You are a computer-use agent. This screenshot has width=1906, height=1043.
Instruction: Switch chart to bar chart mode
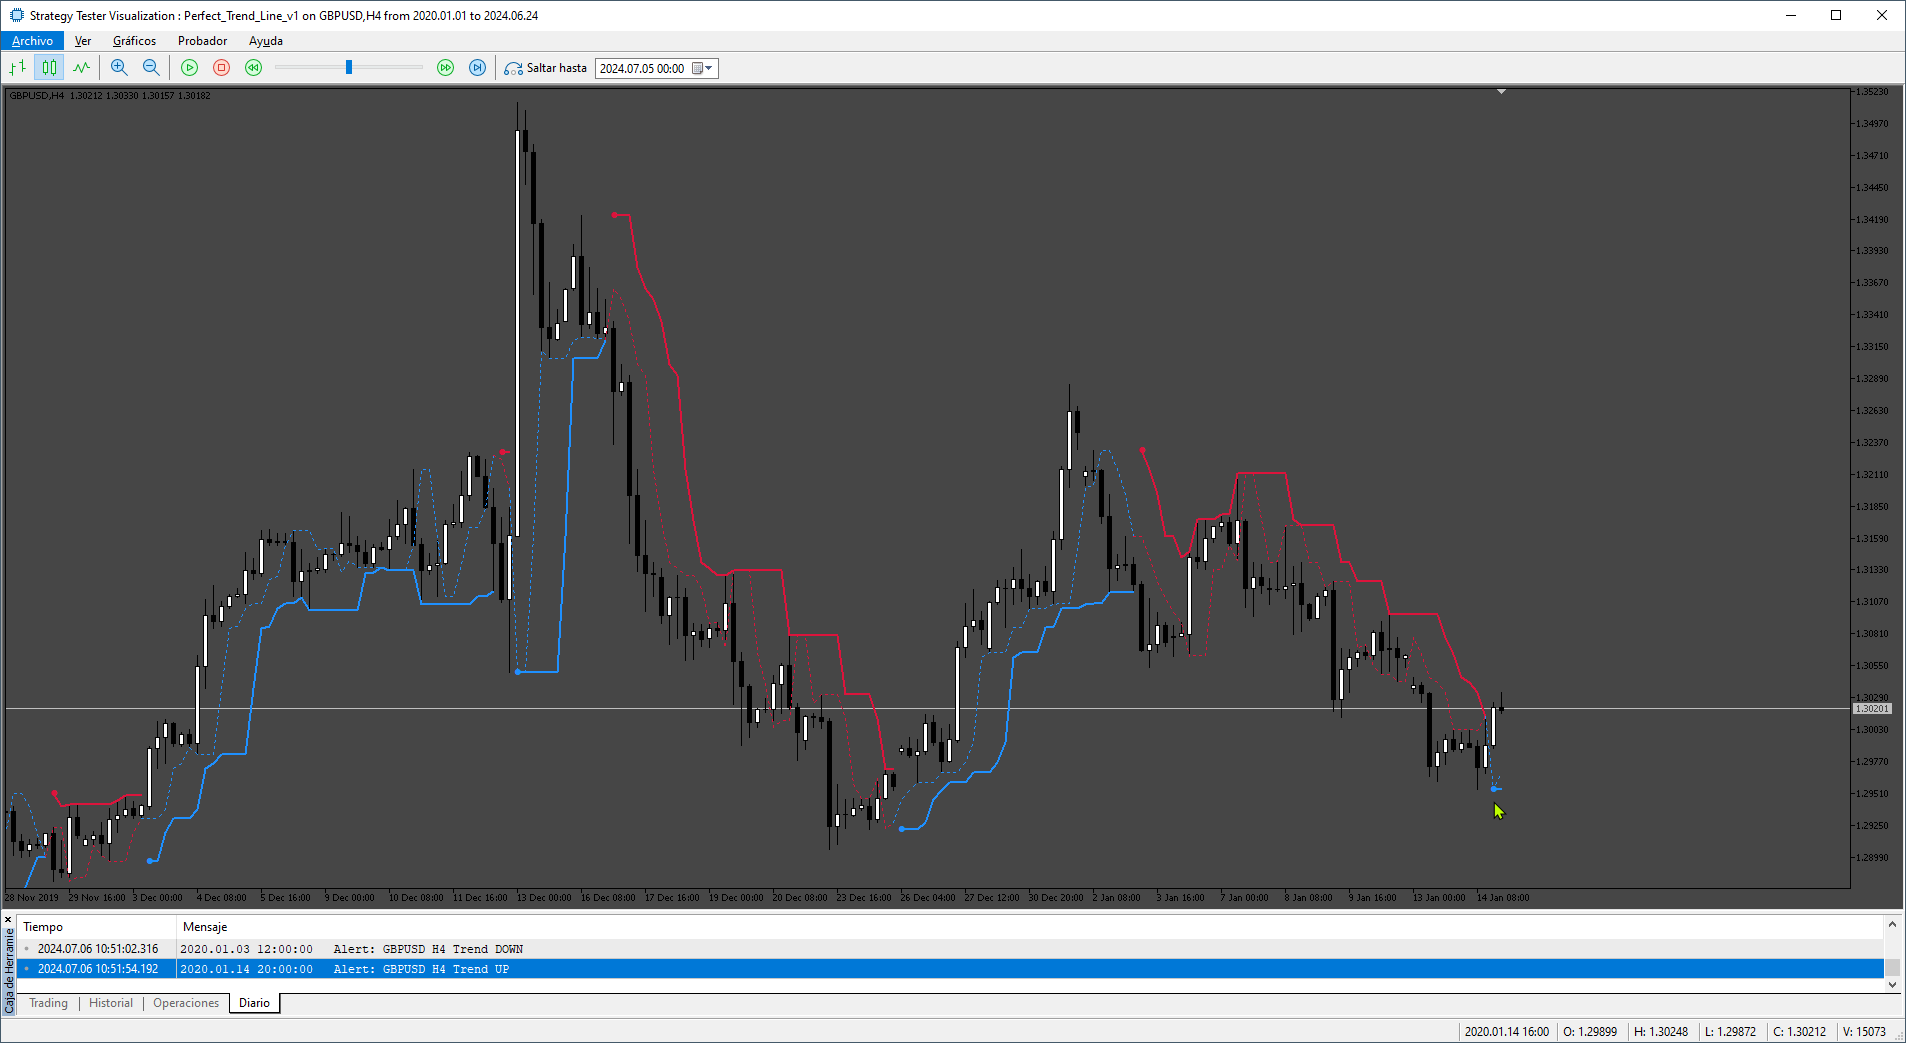(17, 68)
